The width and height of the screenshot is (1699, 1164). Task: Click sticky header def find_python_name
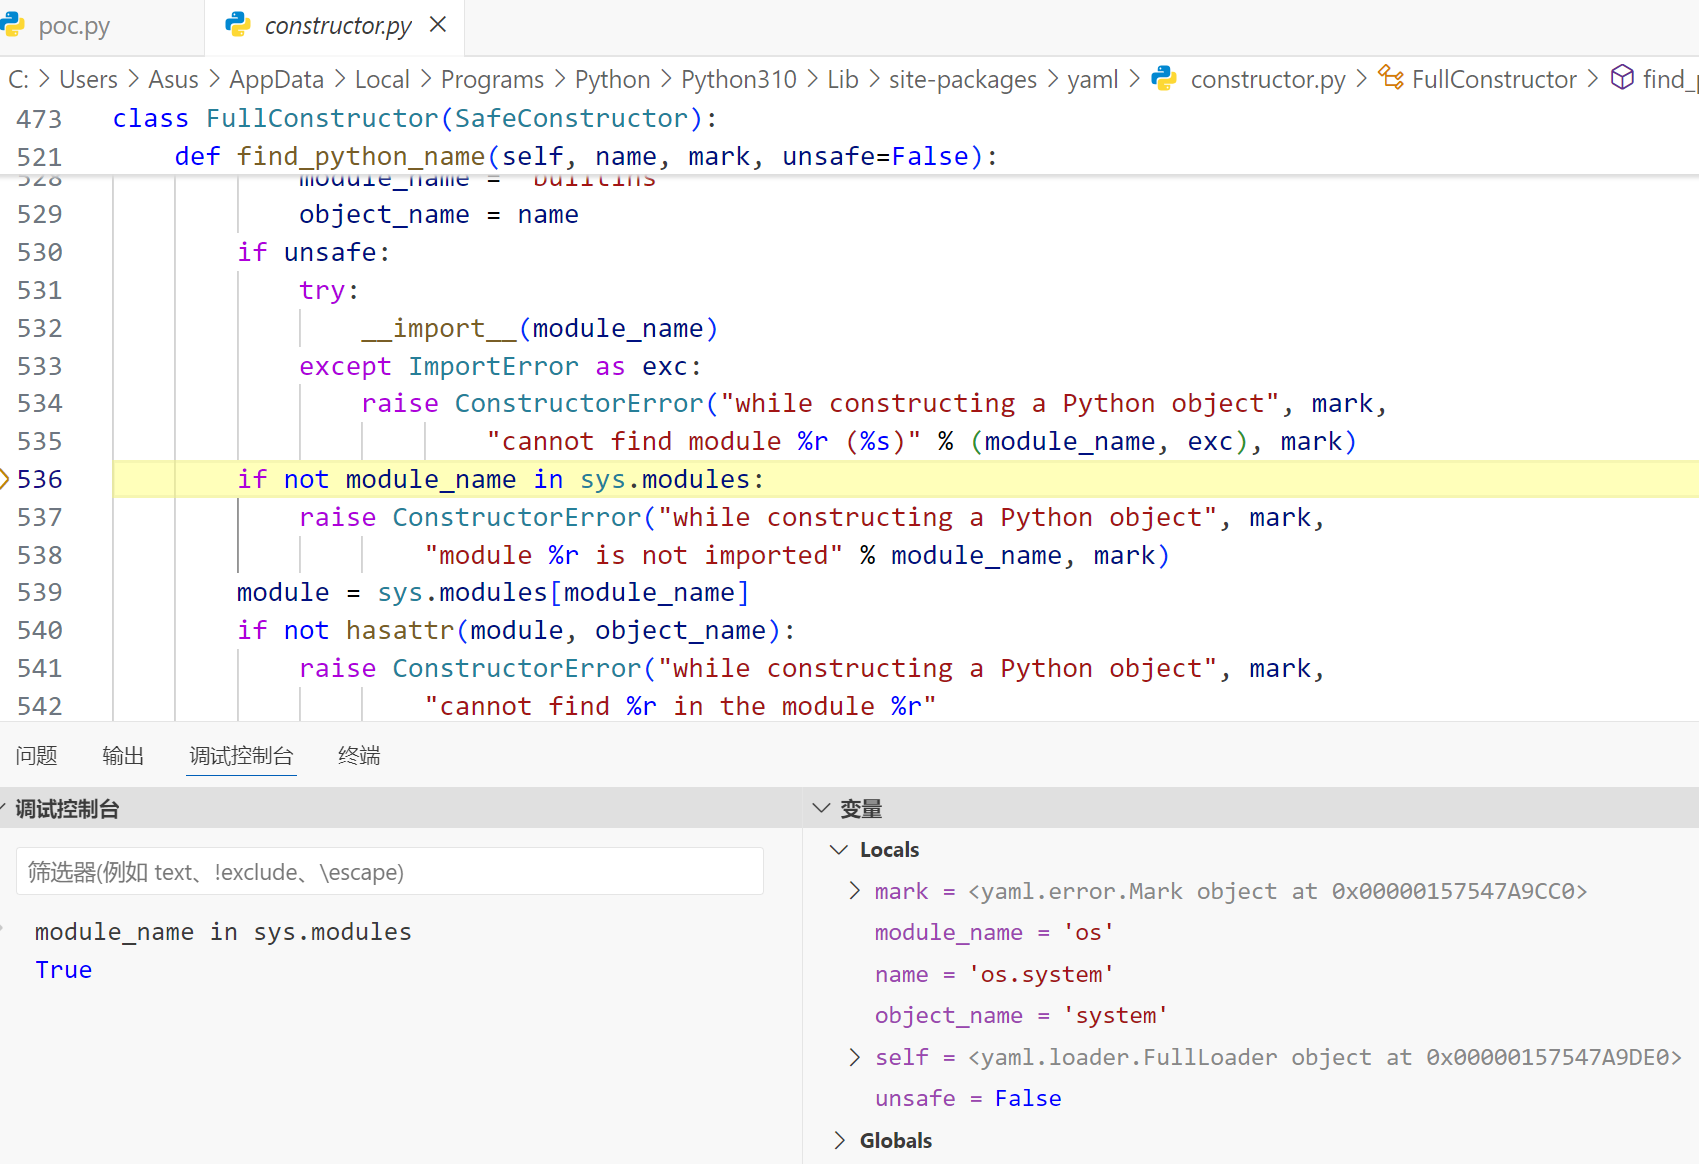tap(585, 157)
